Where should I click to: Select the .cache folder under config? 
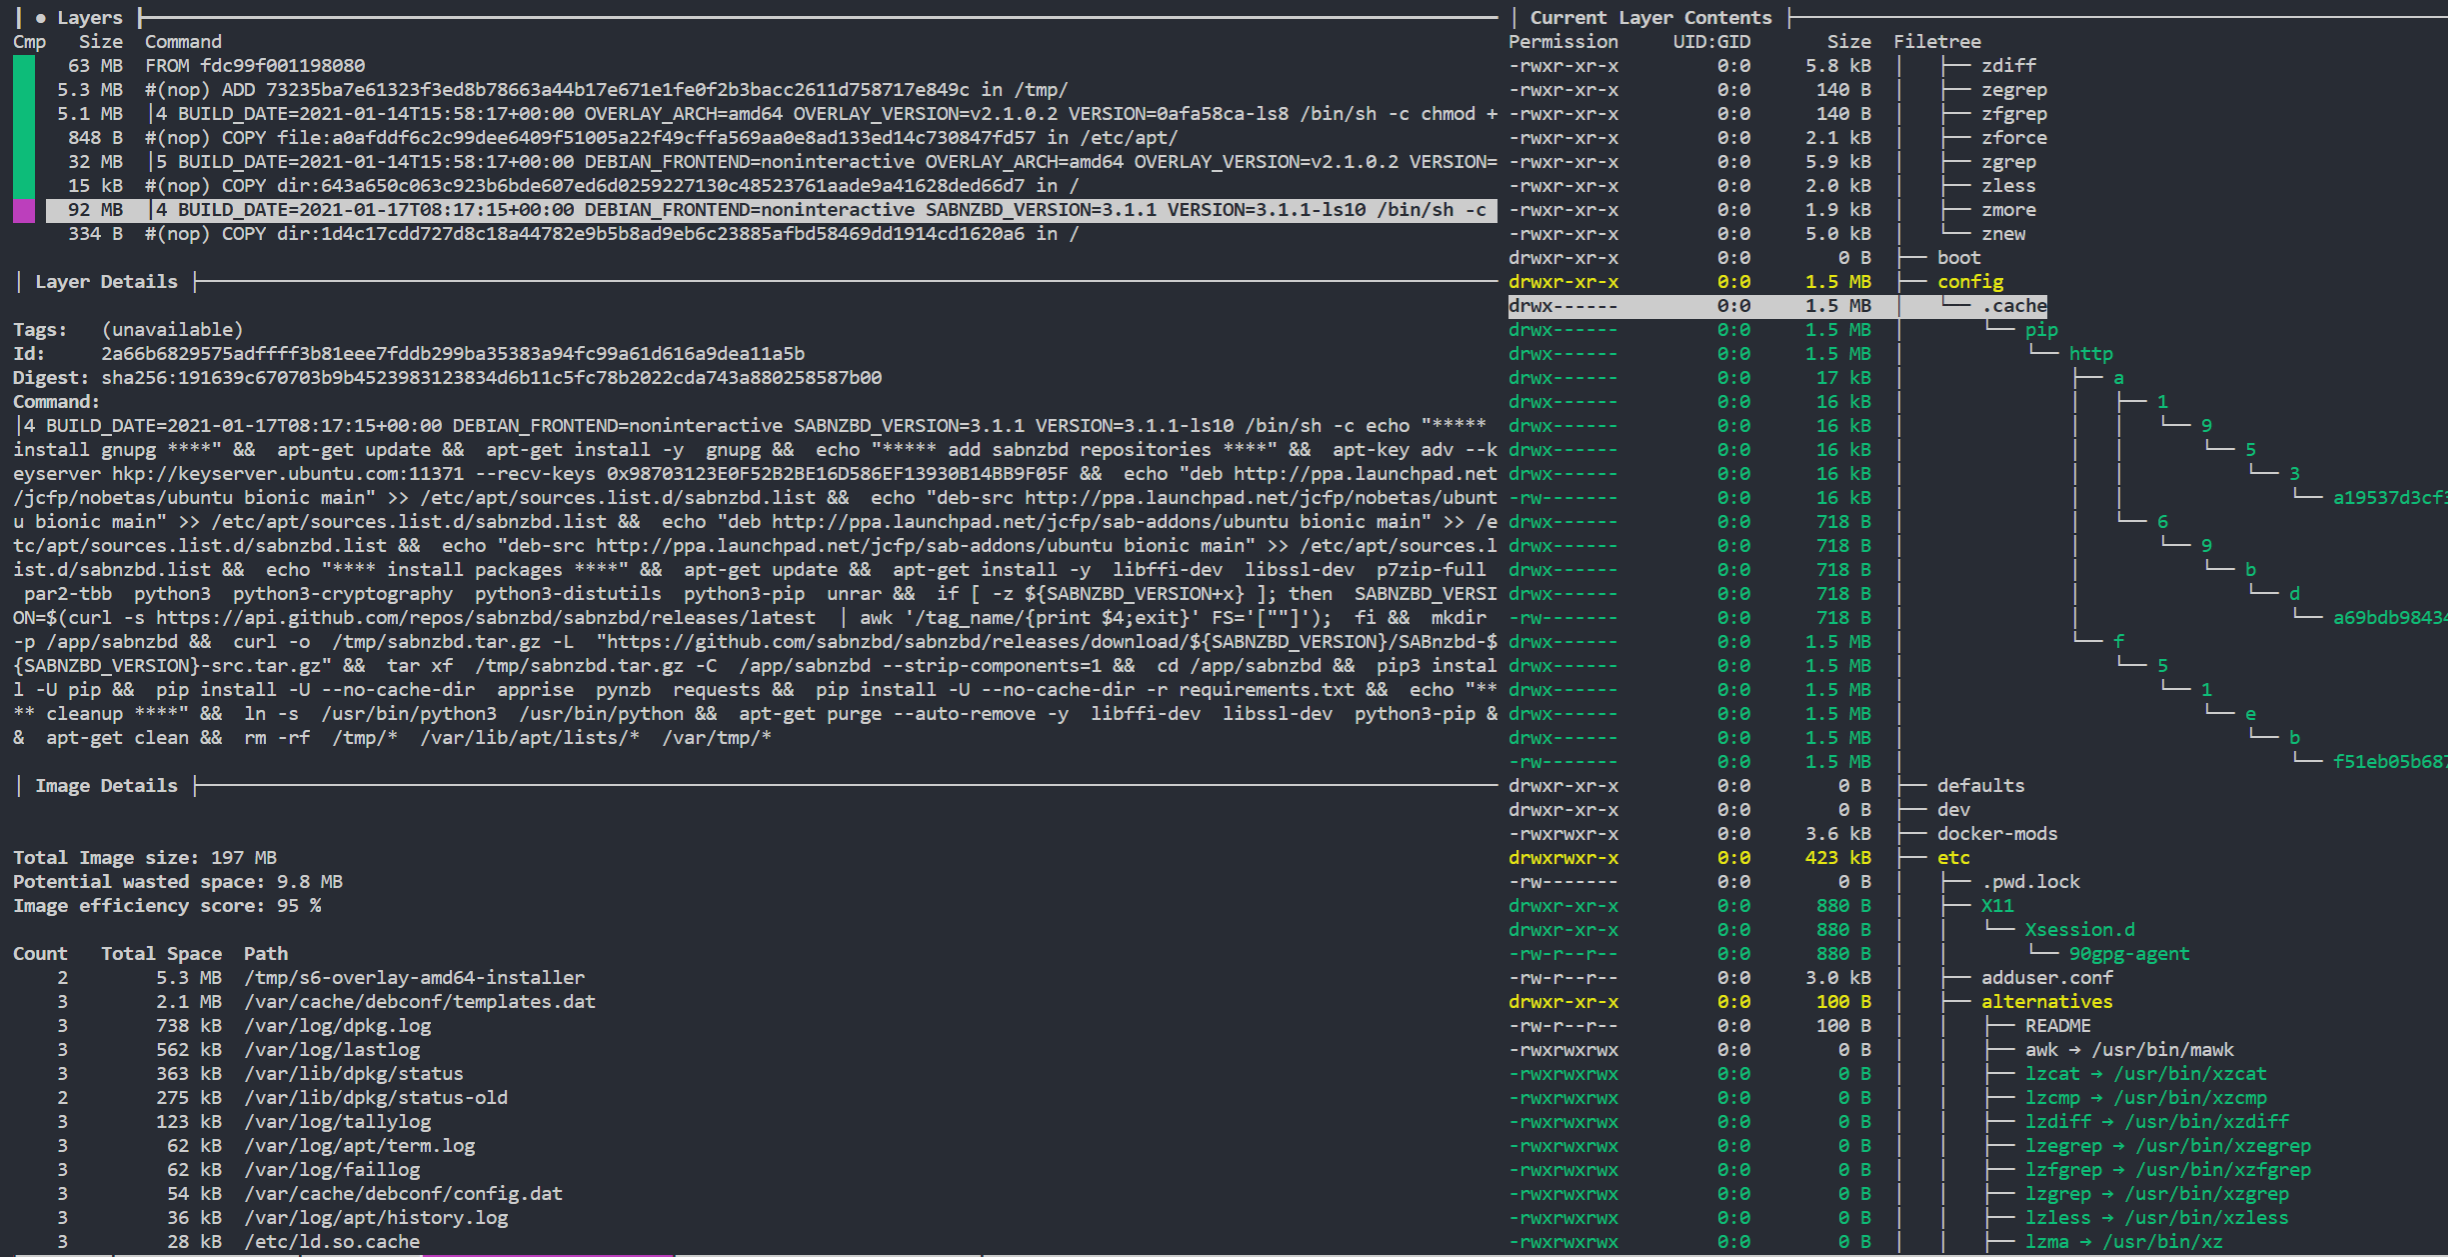point(2012,305)
